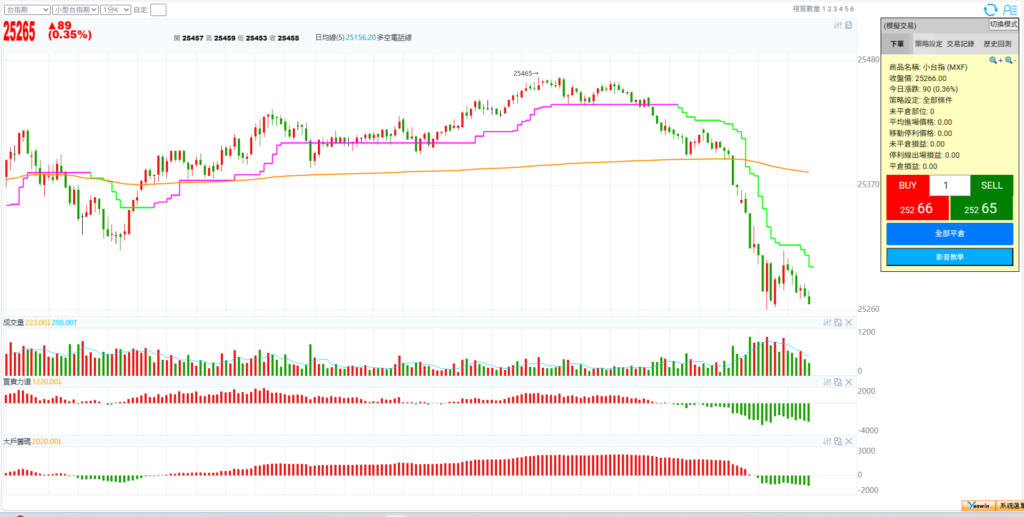This screenshot has height=517, width=1024.
Task: Click the zoom out magnifier in order panel
Action: pyautogui.click(x=1010, y=61)
